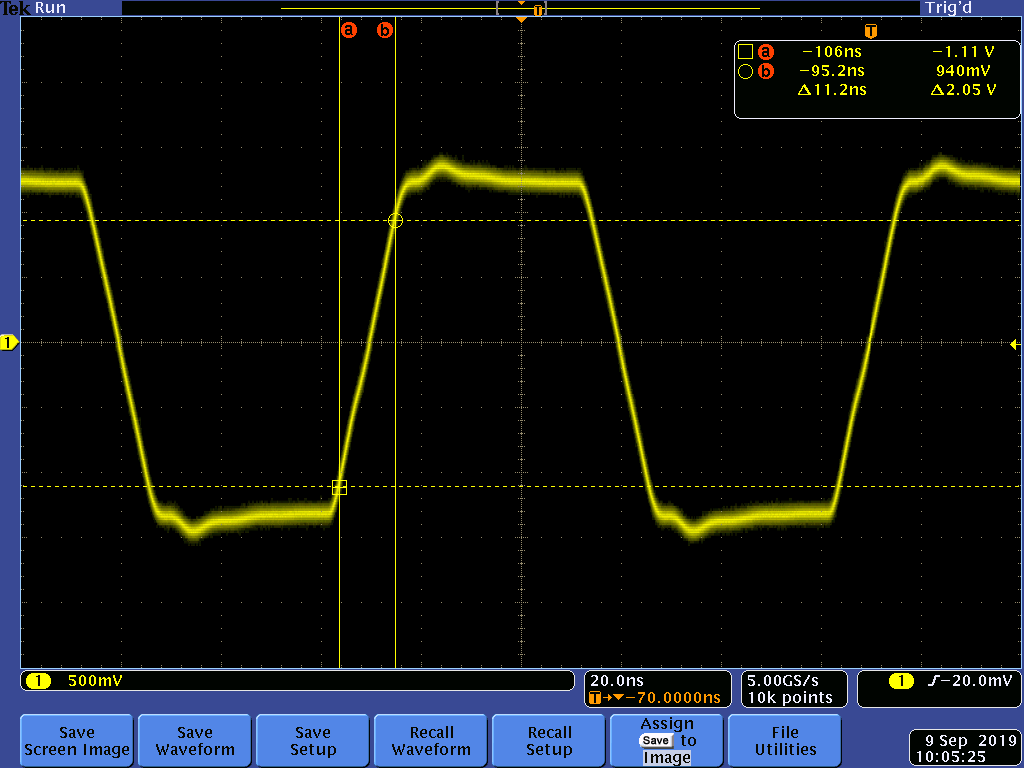The image size is (1024, 768).
Task: Click the orange T icon in delay readout
Action: (x=594, y=698)
